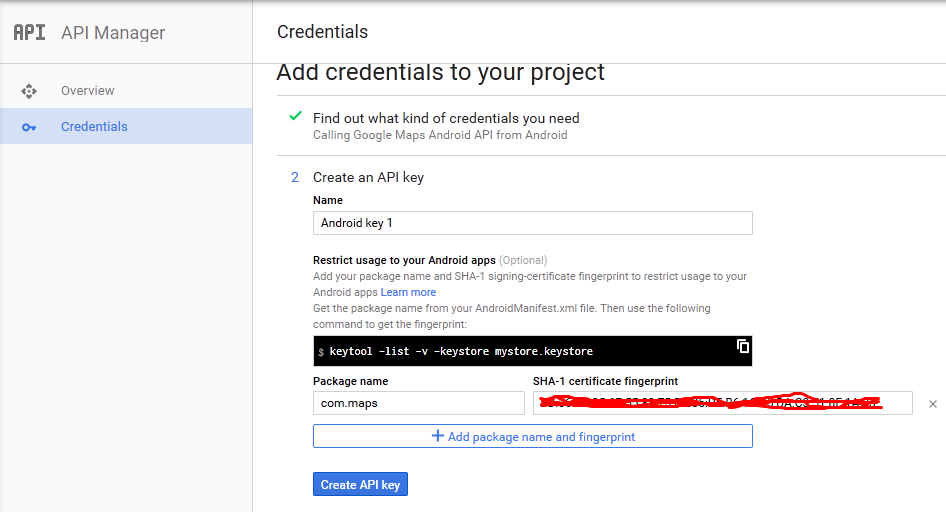Remove the package name and fingerprint row
This screenshot has width=946, height=512.
pyautogui.click(x=932, y=404)
